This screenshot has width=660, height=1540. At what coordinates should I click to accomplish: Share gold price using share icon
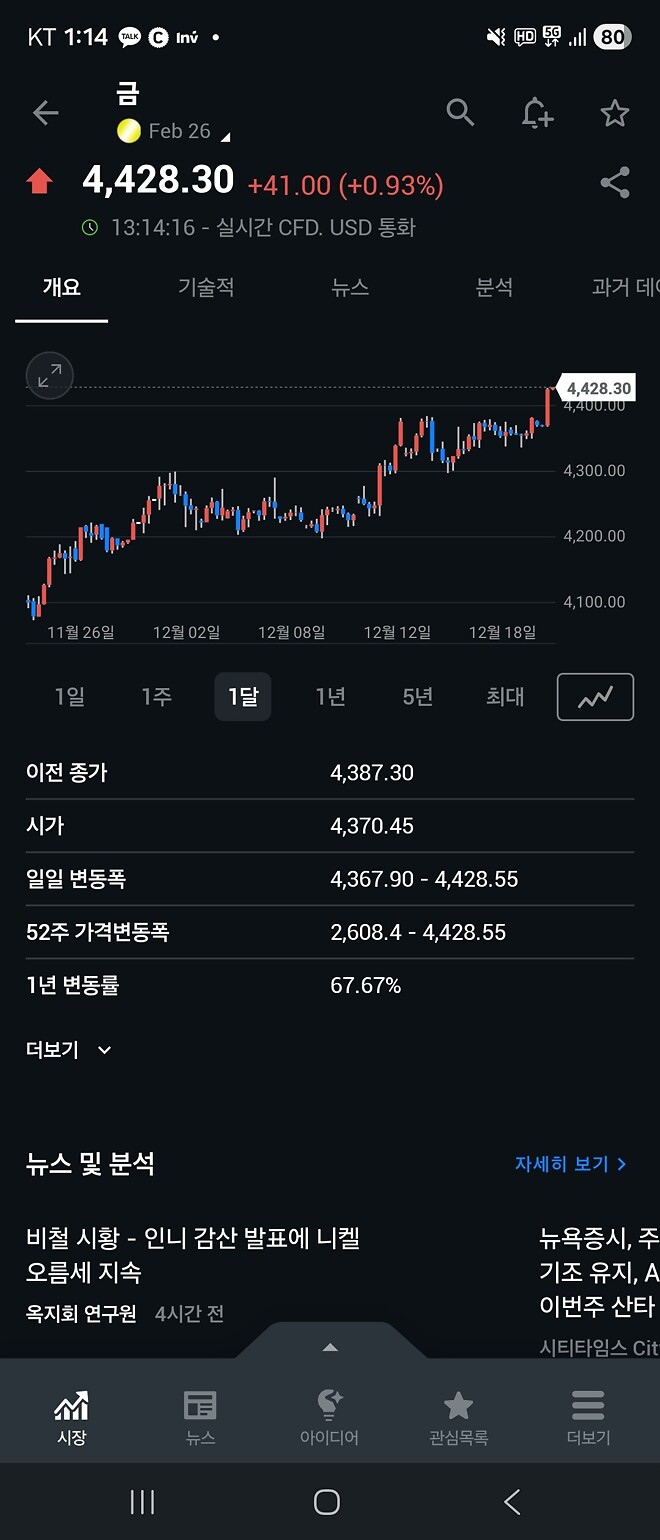click(614, 182)
